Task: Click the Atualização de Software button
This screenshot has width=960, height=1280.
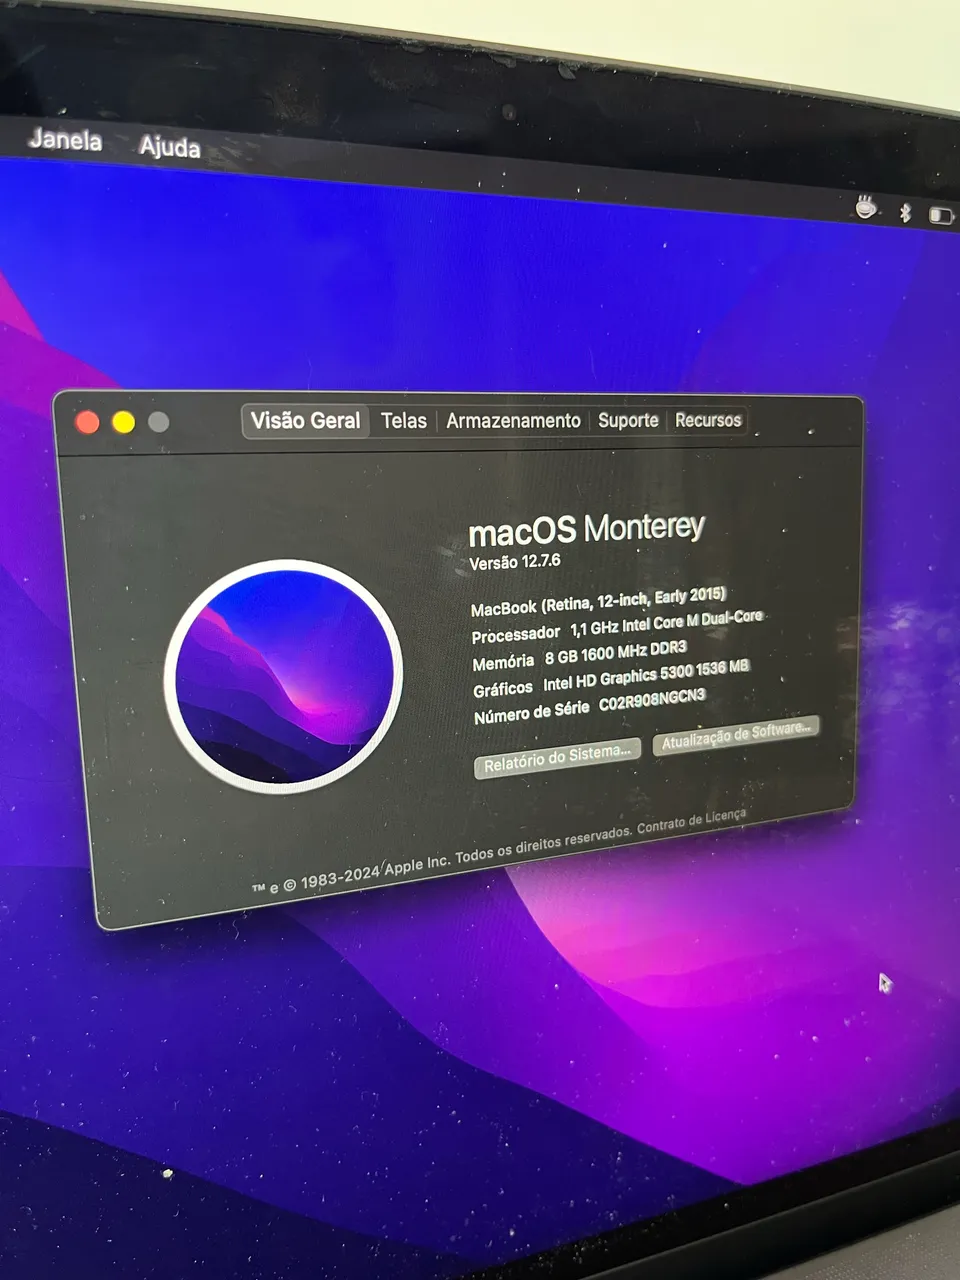Action: [x=736, y=735]
